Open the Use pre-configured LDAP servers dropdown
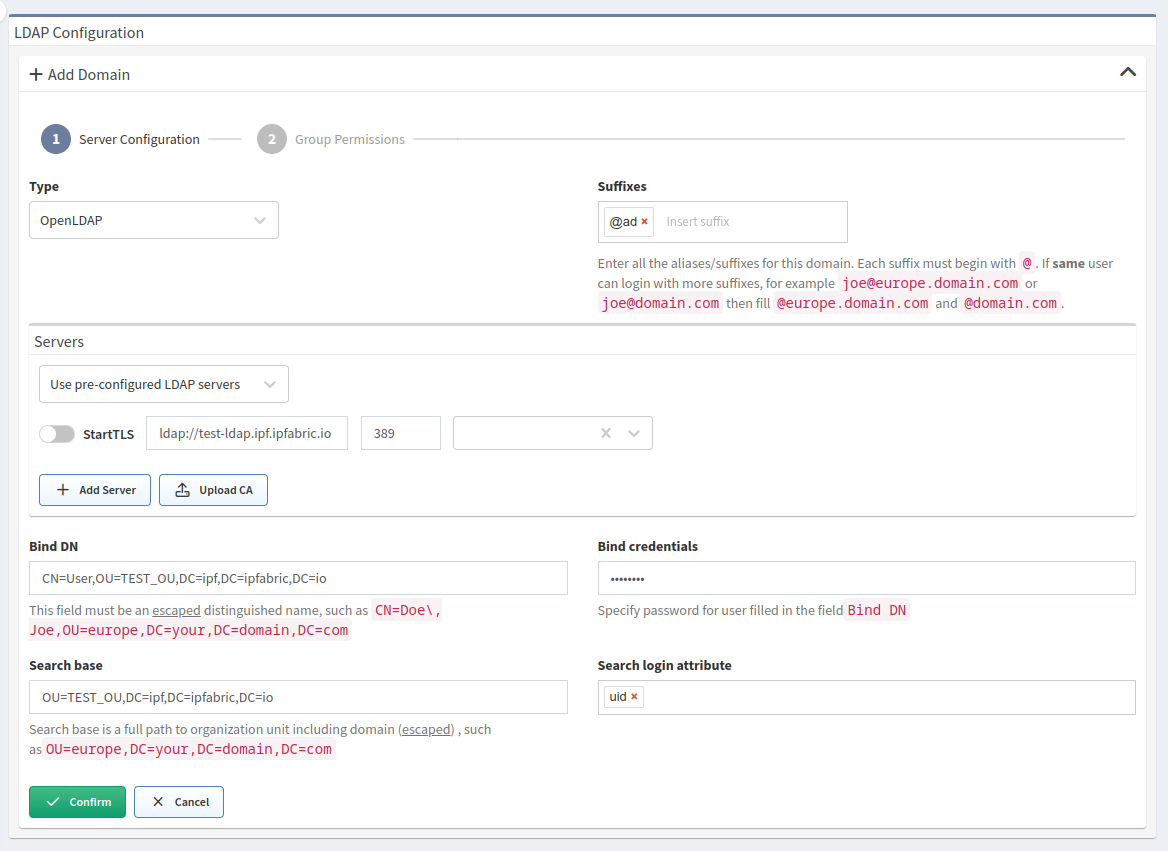 [163, 385]
